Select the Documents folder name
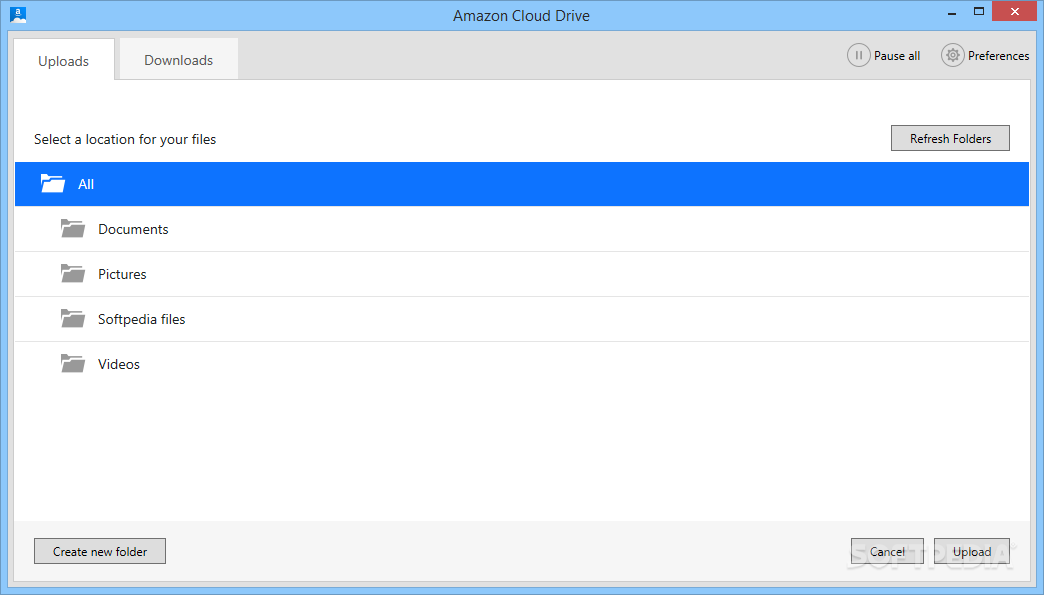1044x595 pixels. click(133, 229)
